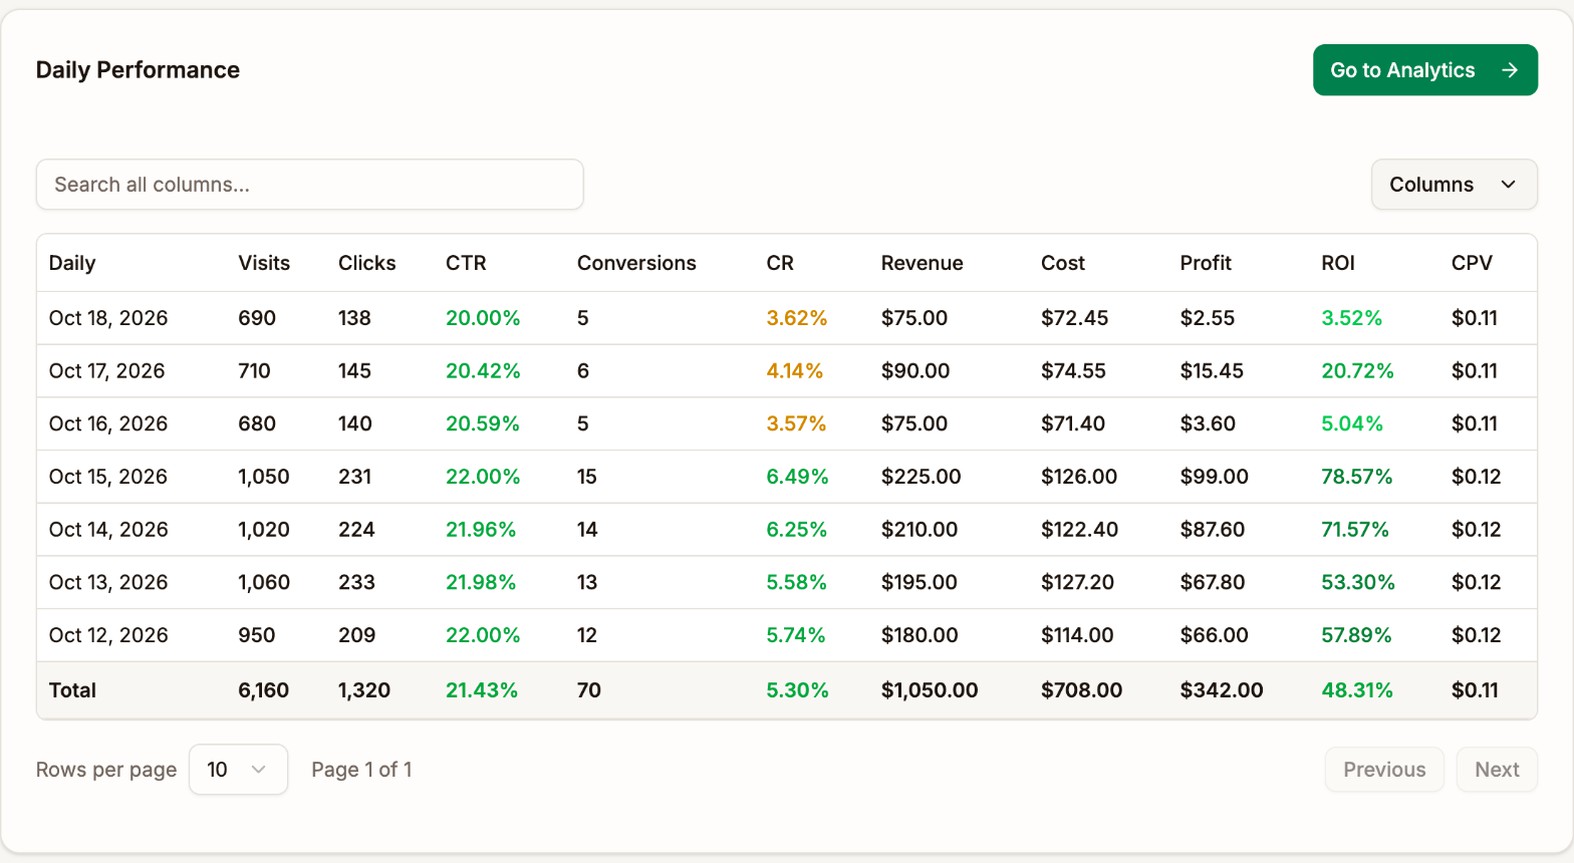
Task: Click the Daily Performance heading
Action: tap(138, 70)
